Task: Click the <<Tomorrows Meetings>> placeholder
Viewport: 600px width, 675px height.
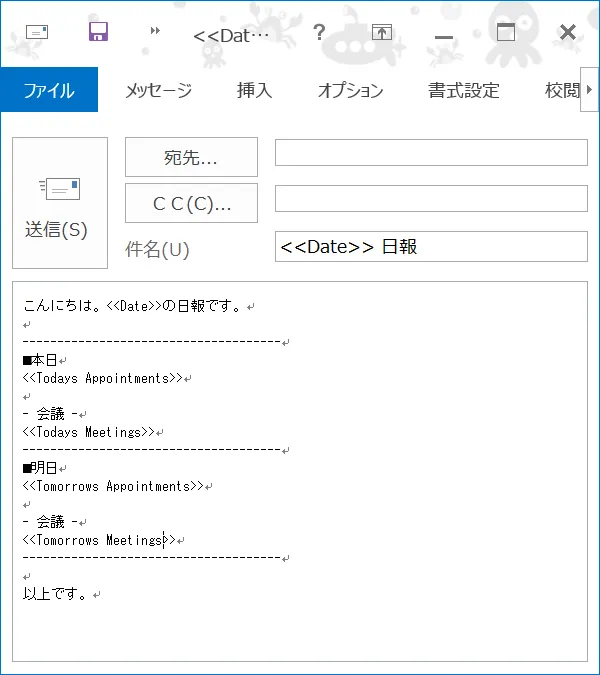Action: pyautogui.click(x=99, y=539)
